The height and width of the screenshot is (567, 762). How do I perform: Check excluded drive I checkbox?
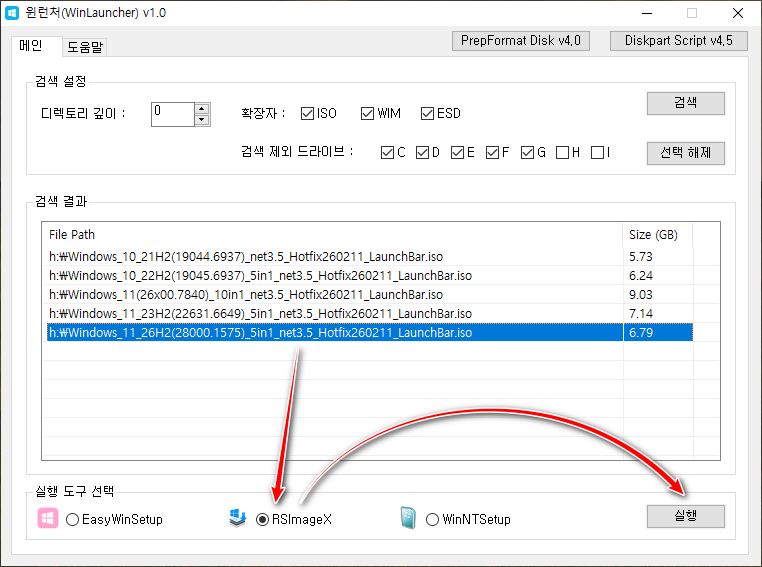pos(597,153)
